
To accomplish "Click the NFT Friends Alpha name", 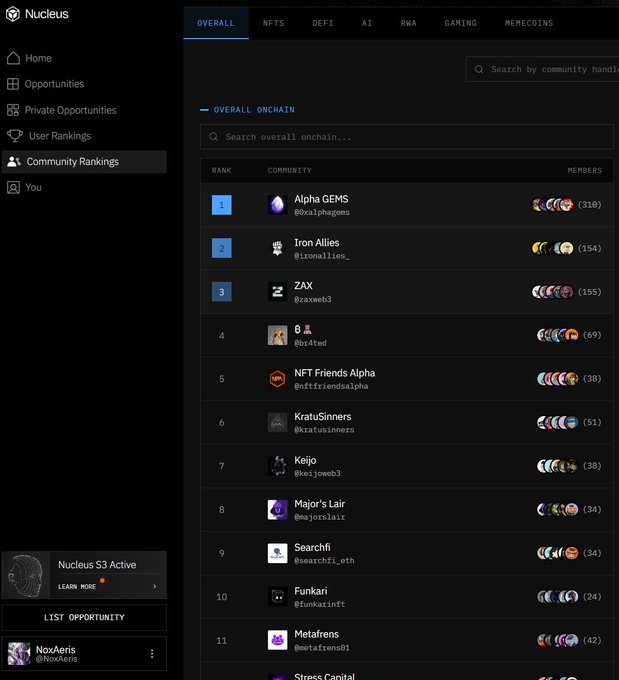I will 334,373.
